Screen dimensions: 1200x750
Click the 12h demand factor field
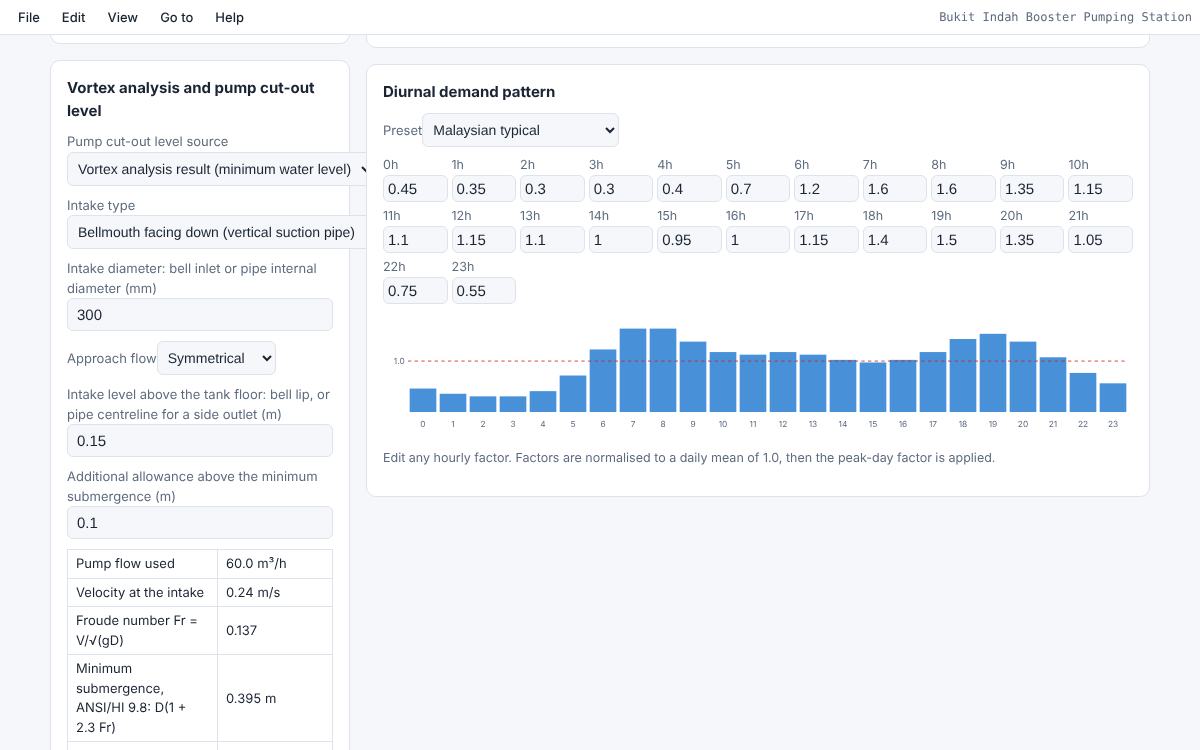click(x=484, y=239)
